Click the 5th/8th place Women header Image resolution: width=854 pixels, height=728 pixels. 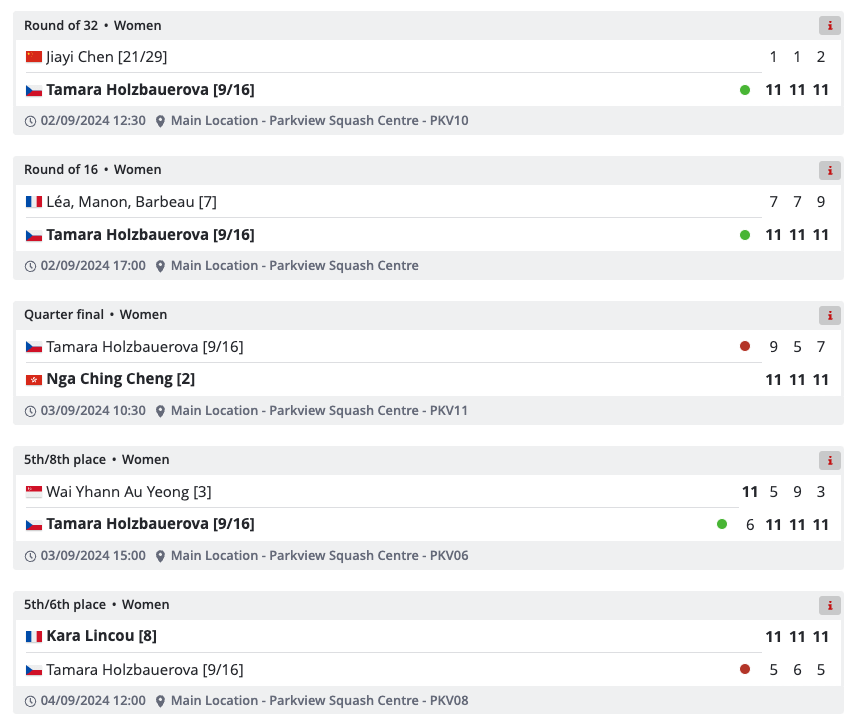[96, 460]
